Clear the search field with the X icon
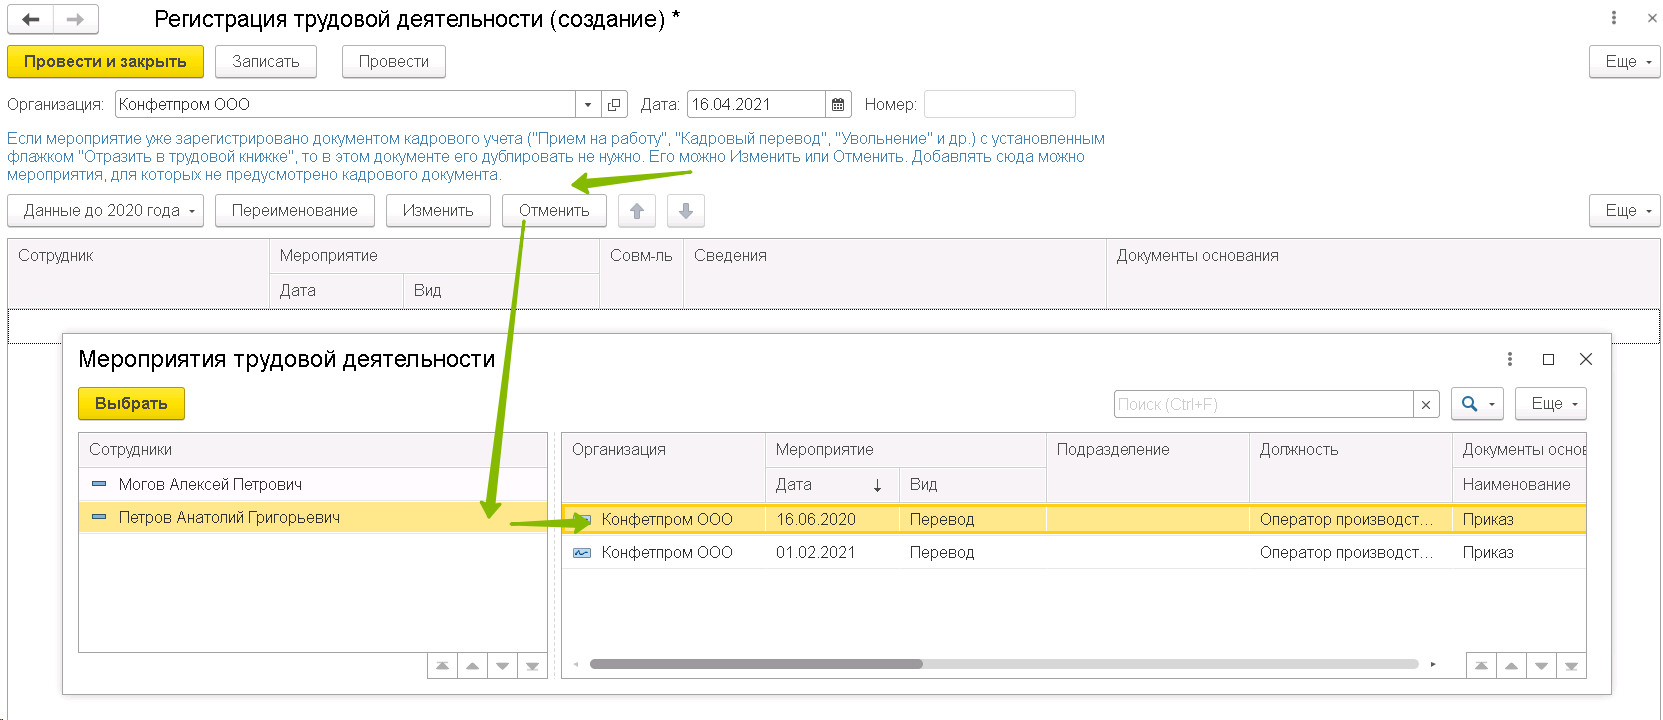Image resolution: width=1663 pixels, height=720 pixels. coord(1426,405)
